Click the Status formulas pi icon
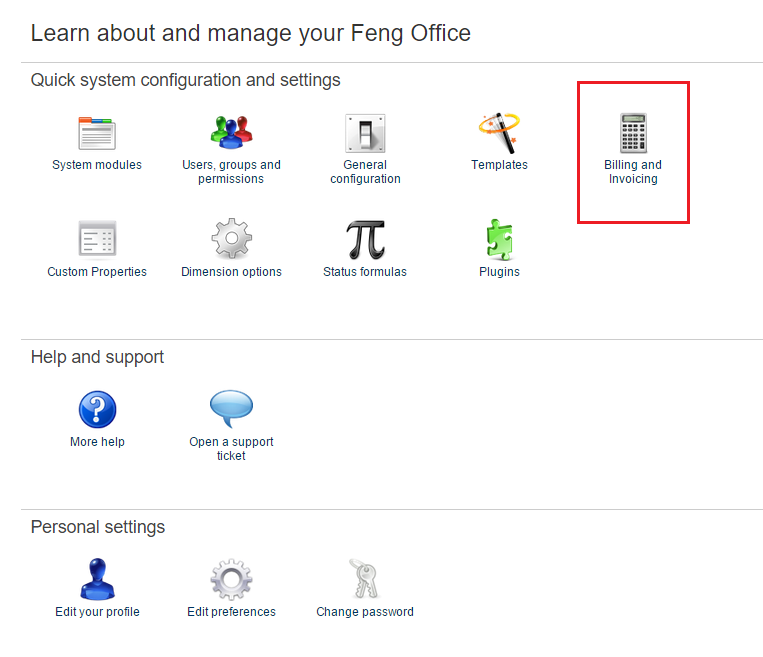This screenshot has width=763, height=657. (365, 240)
